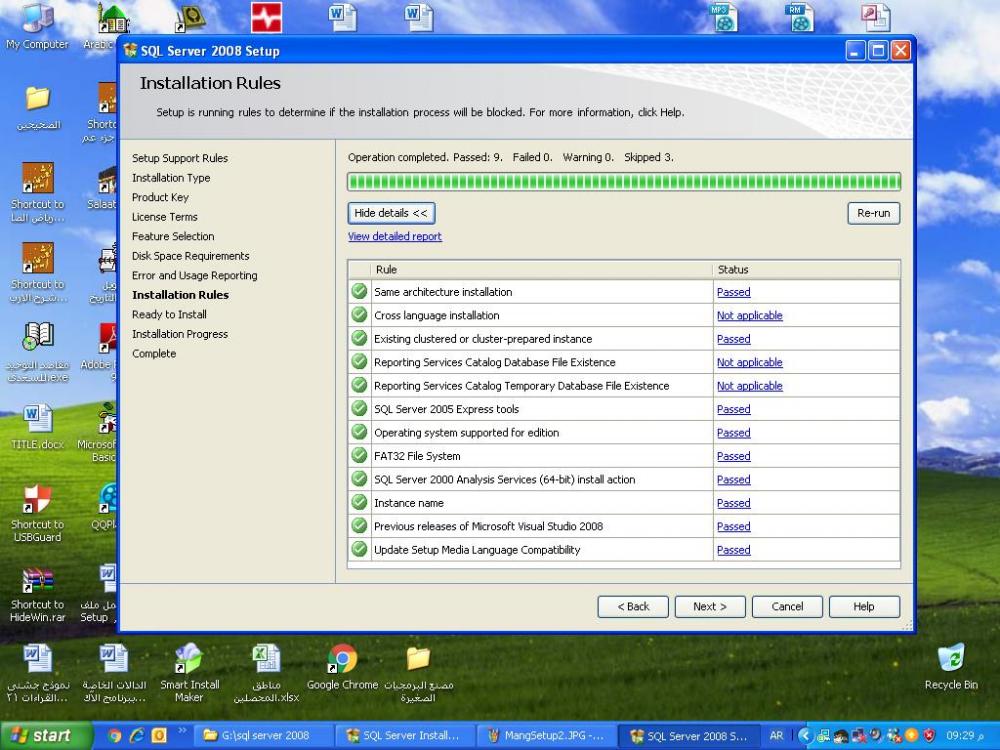This screenshot has width=1000, height=750.
Task: Open Passed status for Update Setup Media Language Compatibility
Action: (733, 550)
